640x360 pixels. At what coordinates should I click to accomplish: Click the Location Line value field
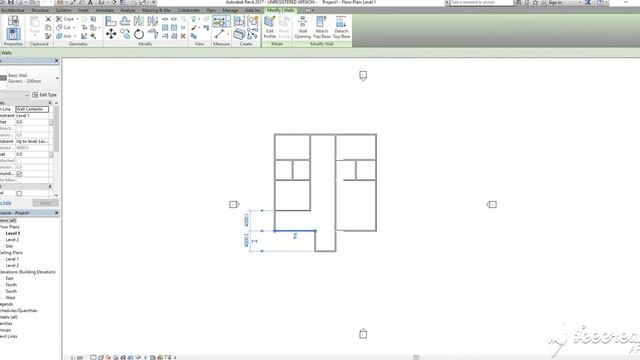click(32, 109)
